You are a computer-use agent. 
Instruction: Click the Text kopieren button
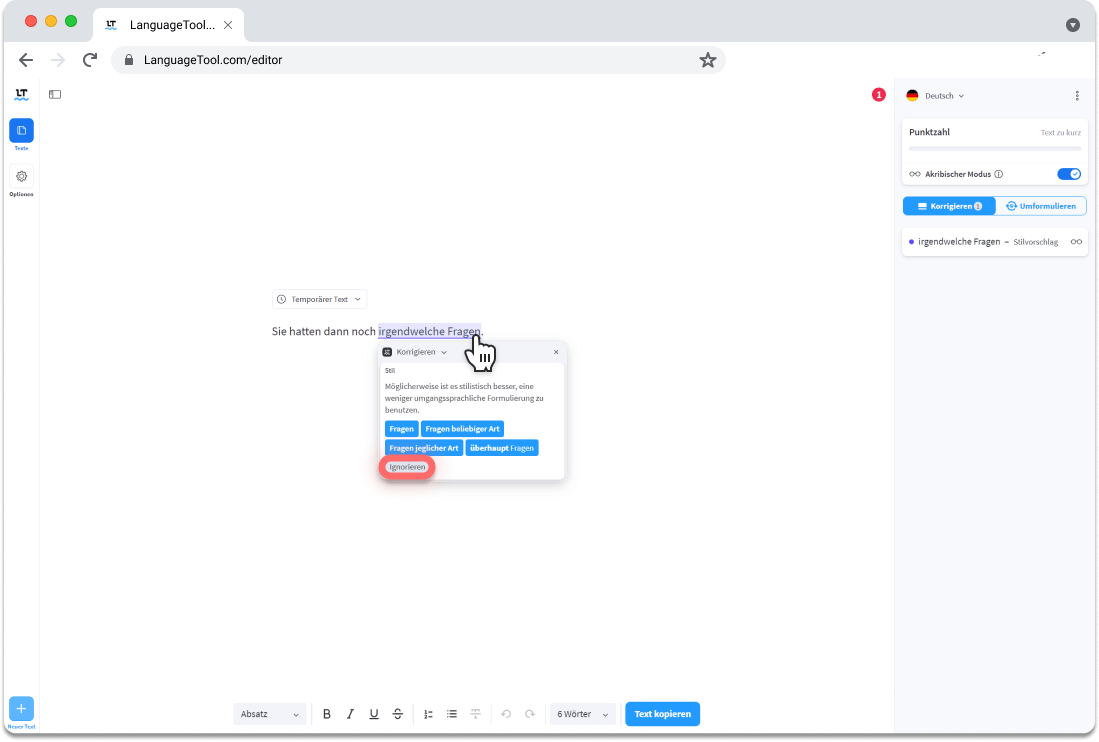click(662, 714)
